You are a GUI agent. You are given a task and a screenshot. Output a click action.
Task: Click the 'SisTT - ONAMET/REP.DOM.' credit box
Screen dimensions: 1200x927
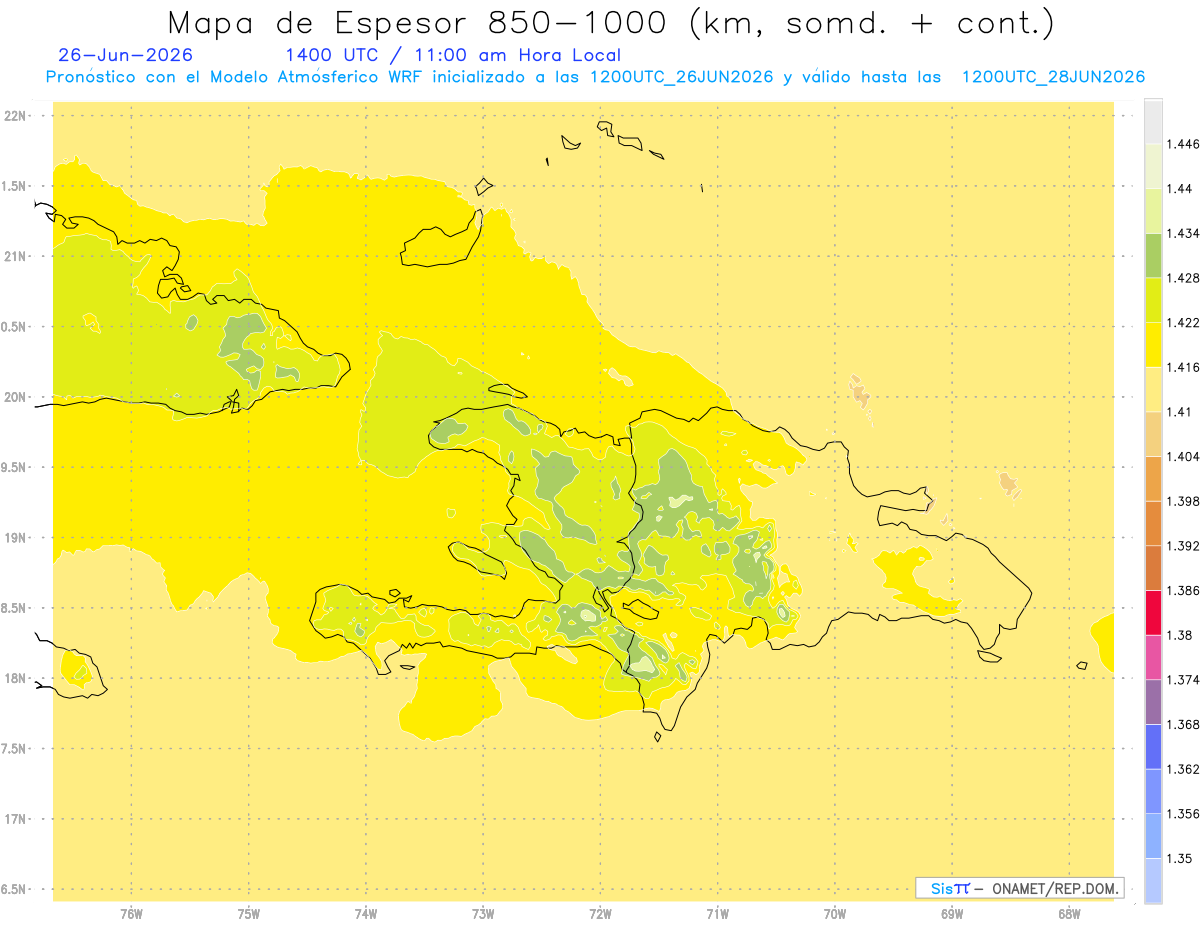coord(1020,888)
